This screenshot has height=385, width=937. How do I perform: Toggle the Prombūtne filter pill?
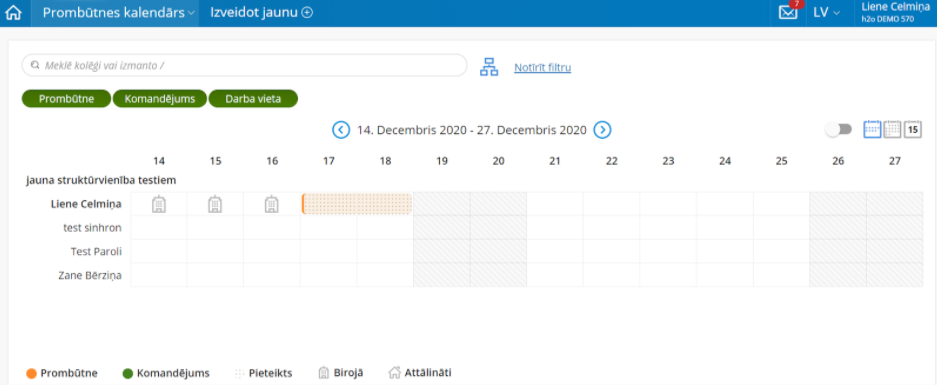tap(66, 99)
